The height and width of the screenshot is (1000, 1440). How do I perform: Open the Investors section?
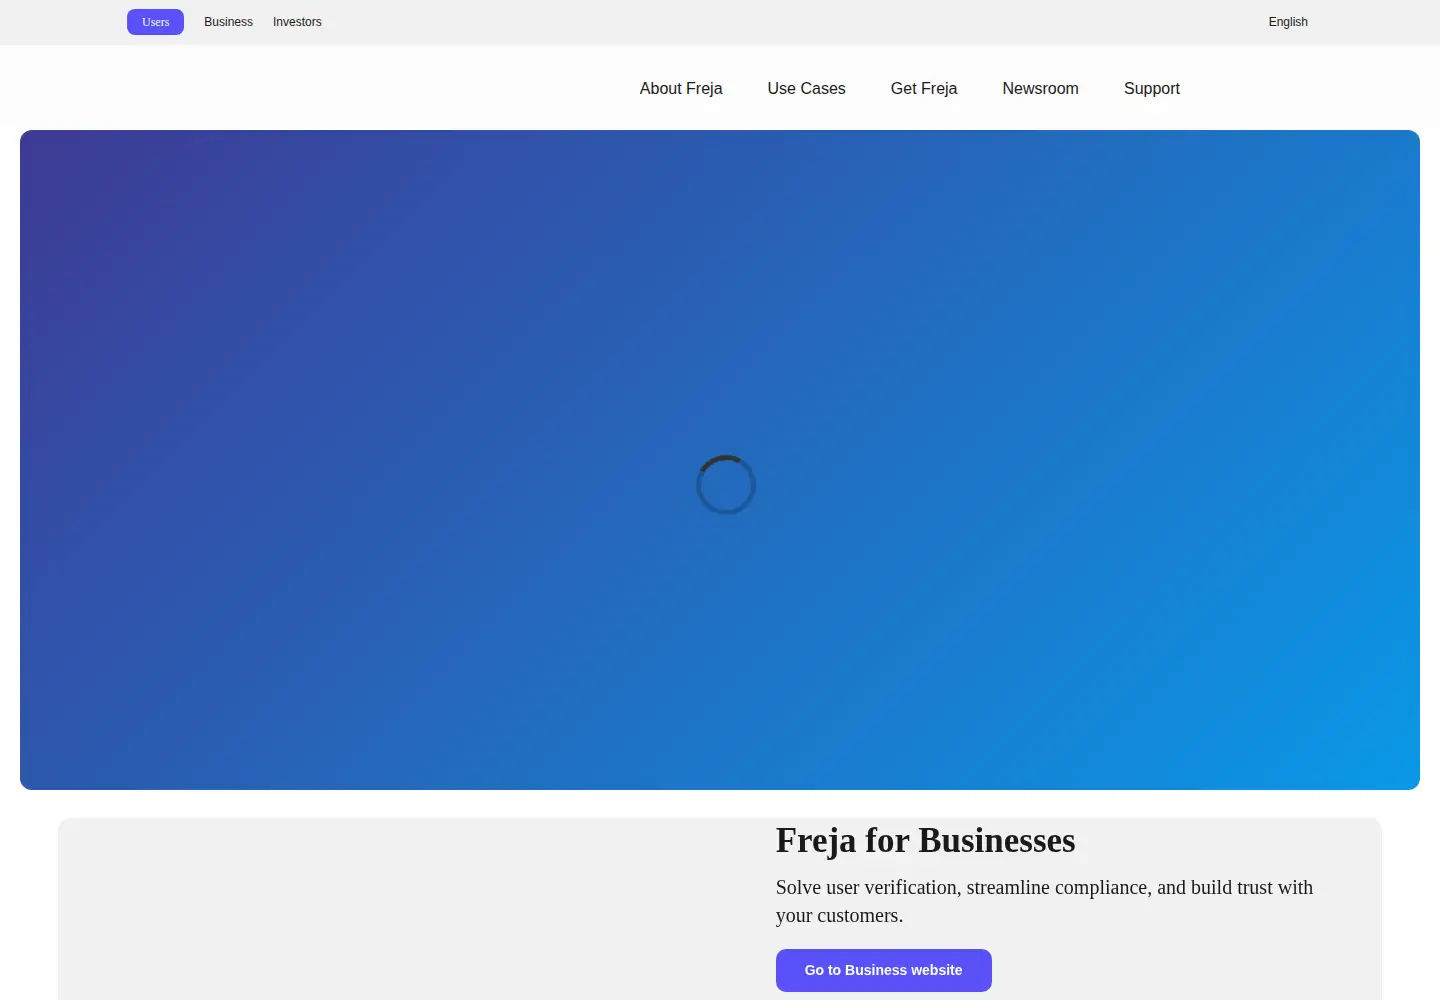[x=297, y=22]
